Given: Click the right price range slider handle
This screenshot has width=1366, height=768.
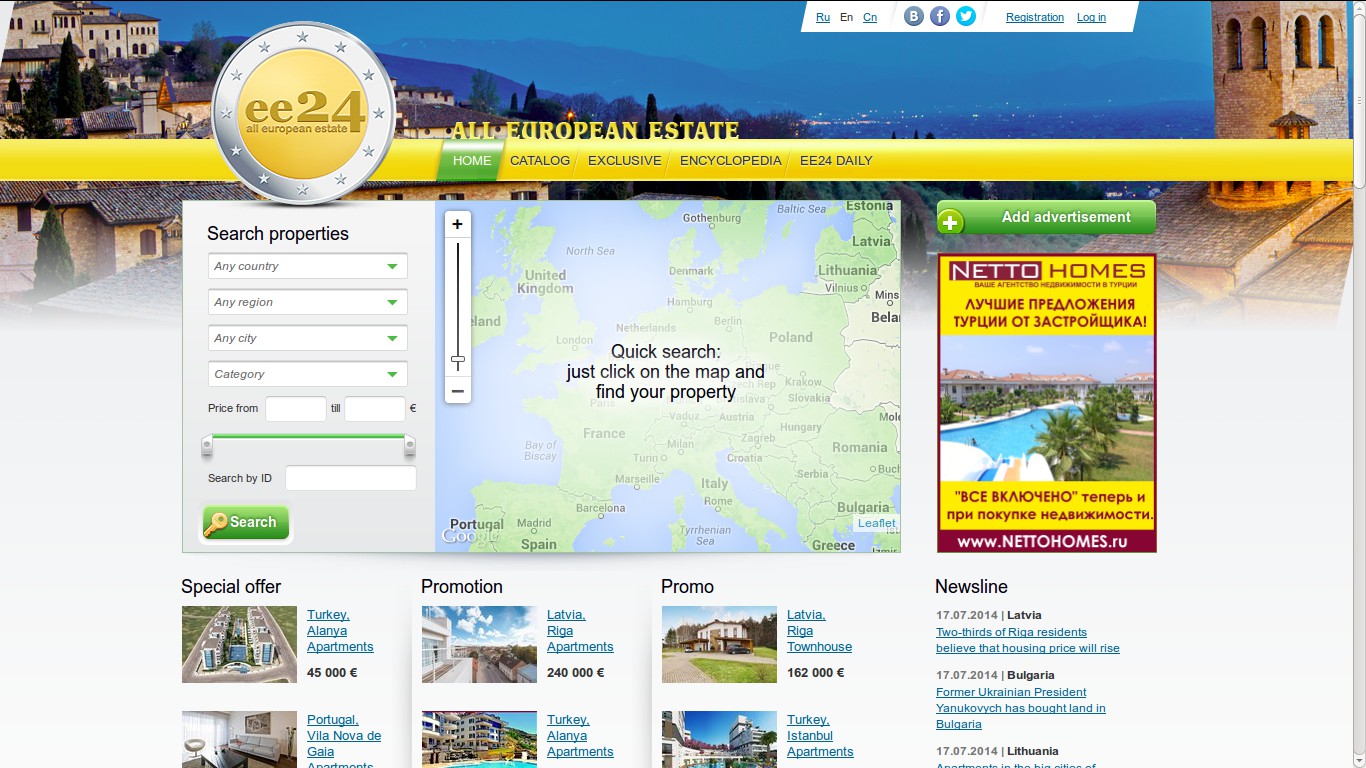Looking at the screenshot, I should [410, 445].
